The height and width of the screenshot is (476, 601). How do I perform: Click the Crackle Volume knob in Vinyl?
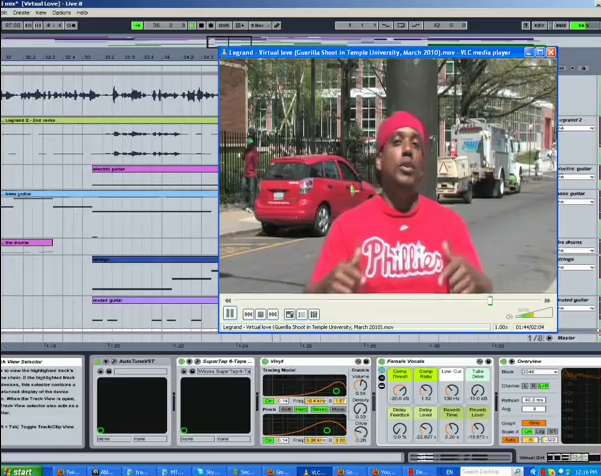click(360, 385)
